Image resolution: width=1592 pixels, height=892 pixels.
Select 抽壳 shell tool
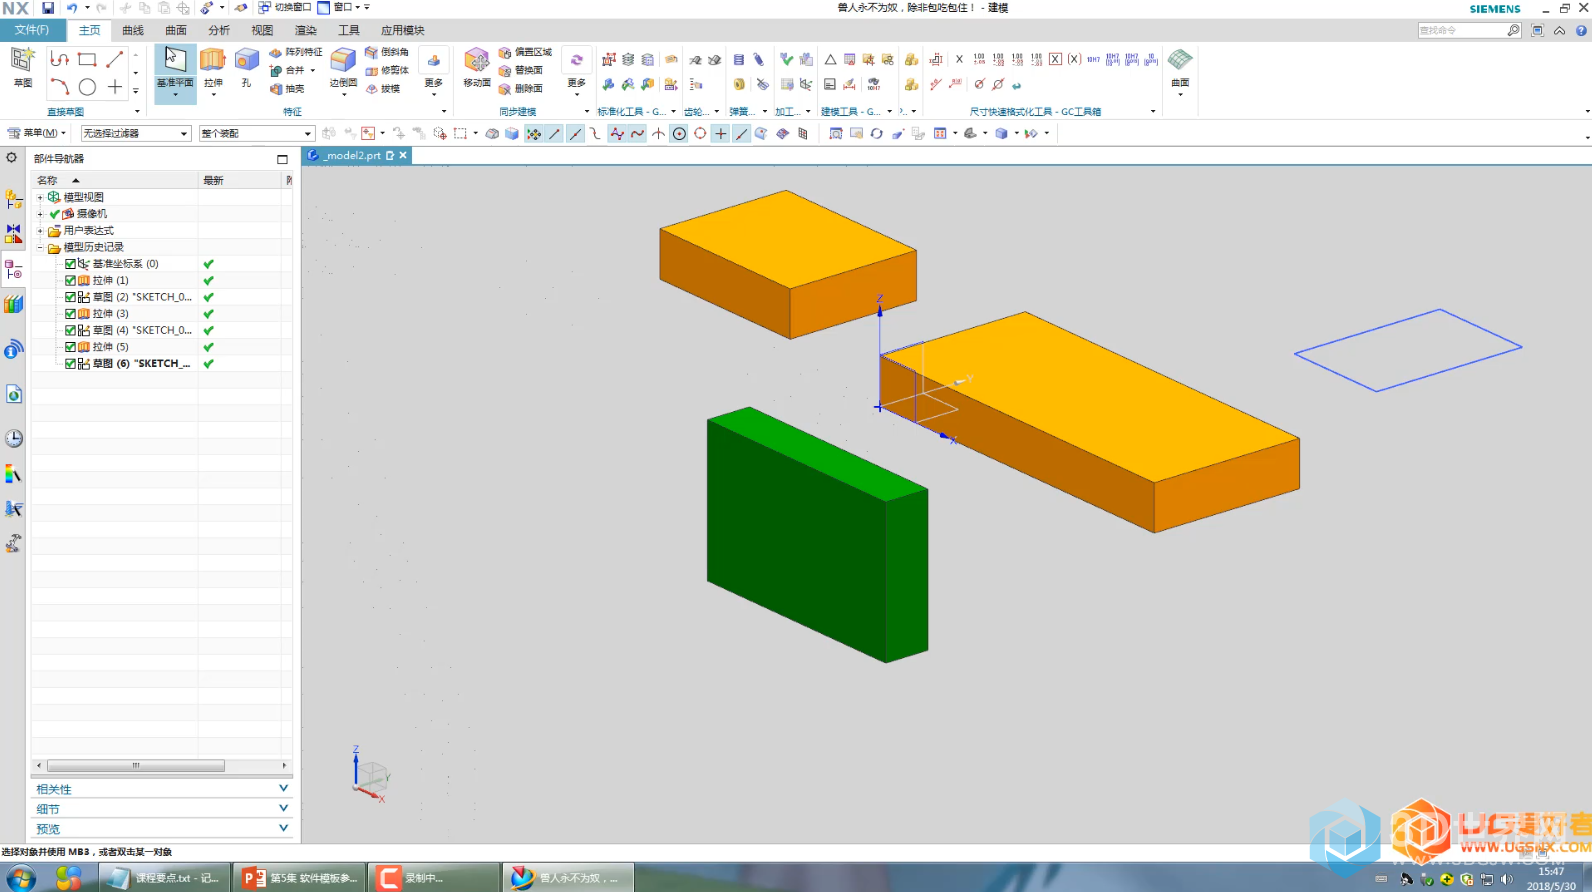tap(287, 89)
